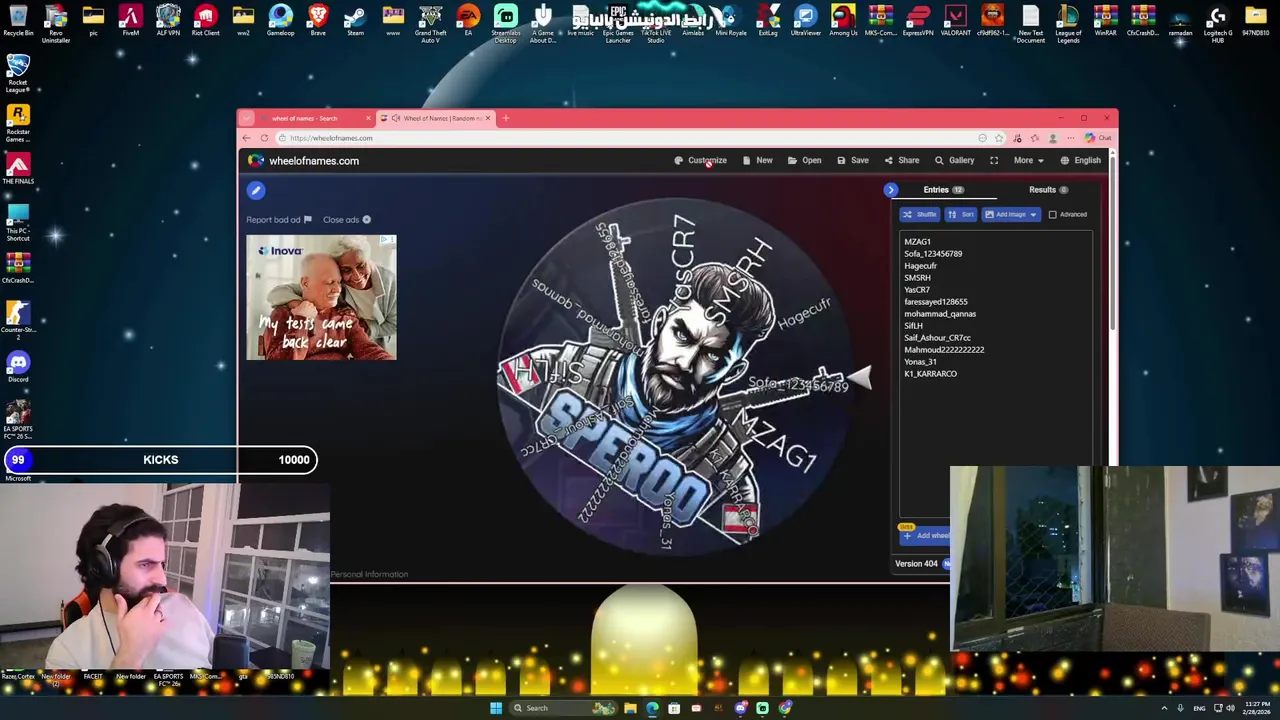Open the Recycle Bin desktop icon
The width and height of the screenshot is (1280, 720).
click(x=18, y=20)
